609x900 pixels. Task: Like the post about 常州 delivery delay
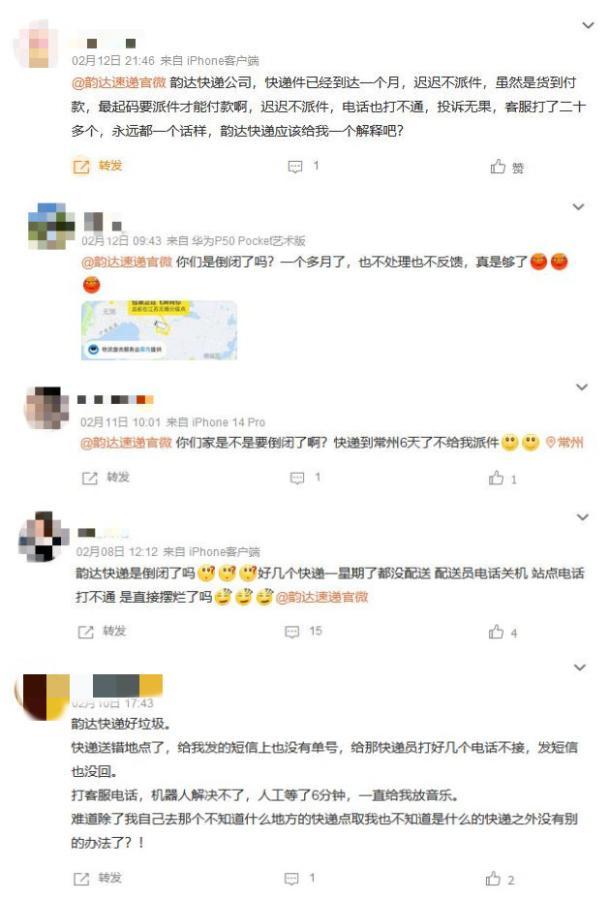(496, 478)
